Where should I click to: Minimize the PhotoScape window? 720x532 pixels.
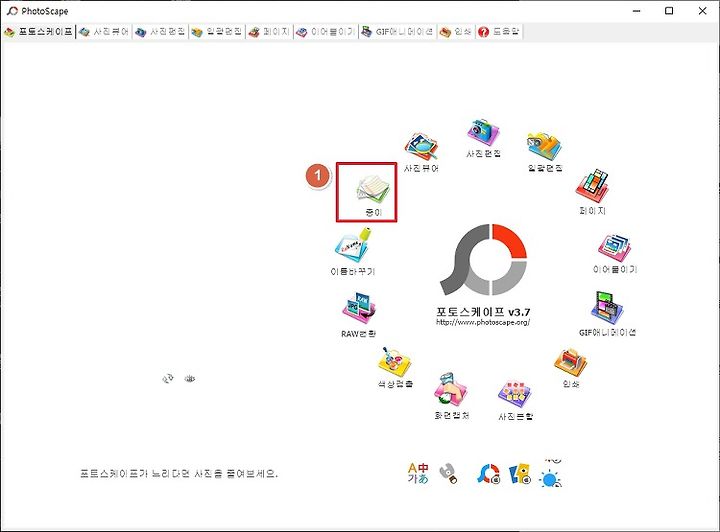pos(636,11)
